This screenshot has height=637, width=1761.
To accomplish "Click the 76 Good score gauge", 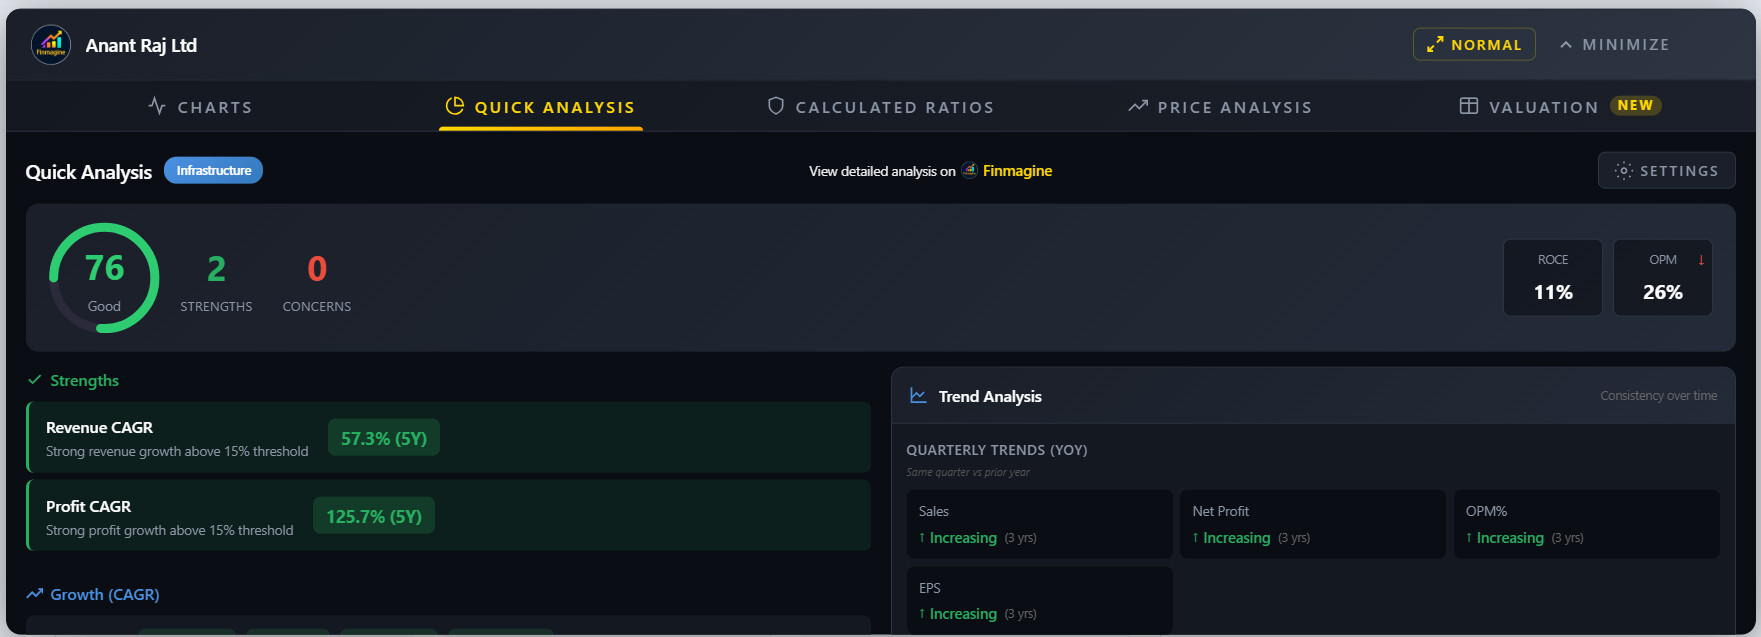I will pos(104,278).
